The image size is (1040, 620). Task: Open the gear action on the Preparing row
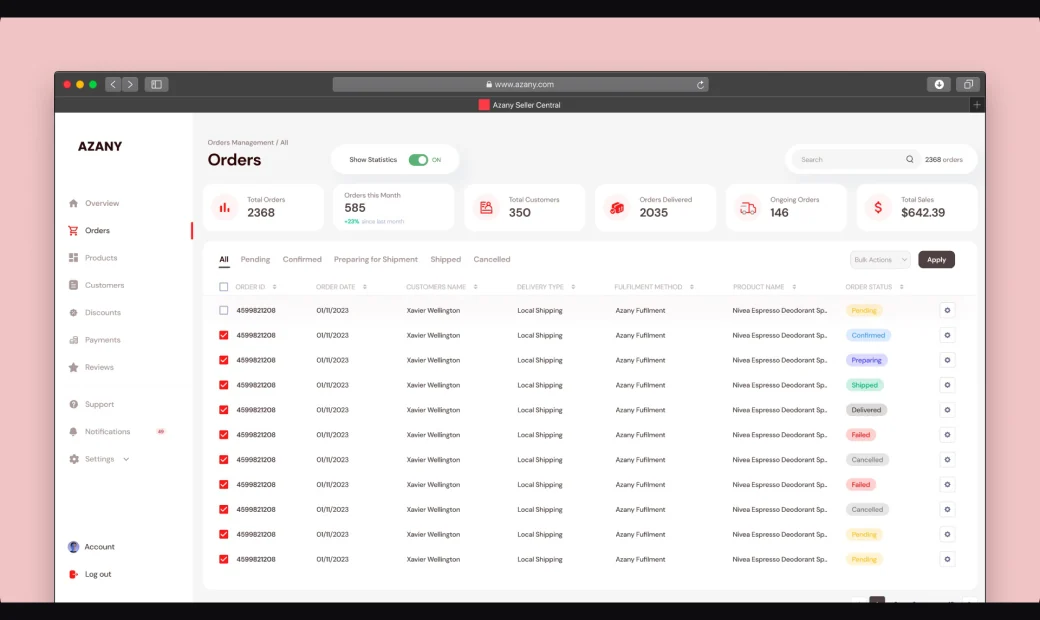pos(947,360)
